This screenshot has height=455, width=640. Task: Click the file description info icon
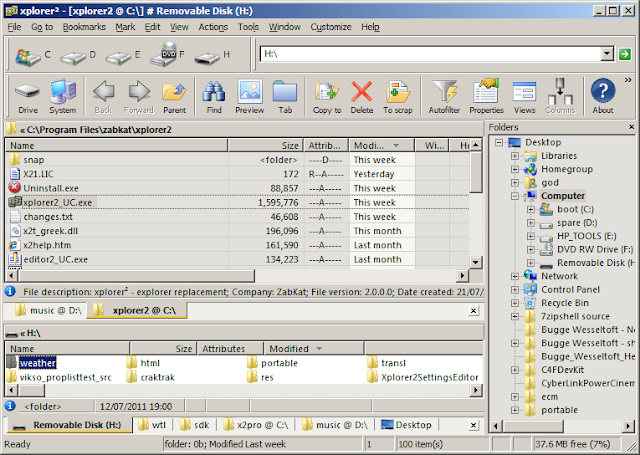point(10,291)
